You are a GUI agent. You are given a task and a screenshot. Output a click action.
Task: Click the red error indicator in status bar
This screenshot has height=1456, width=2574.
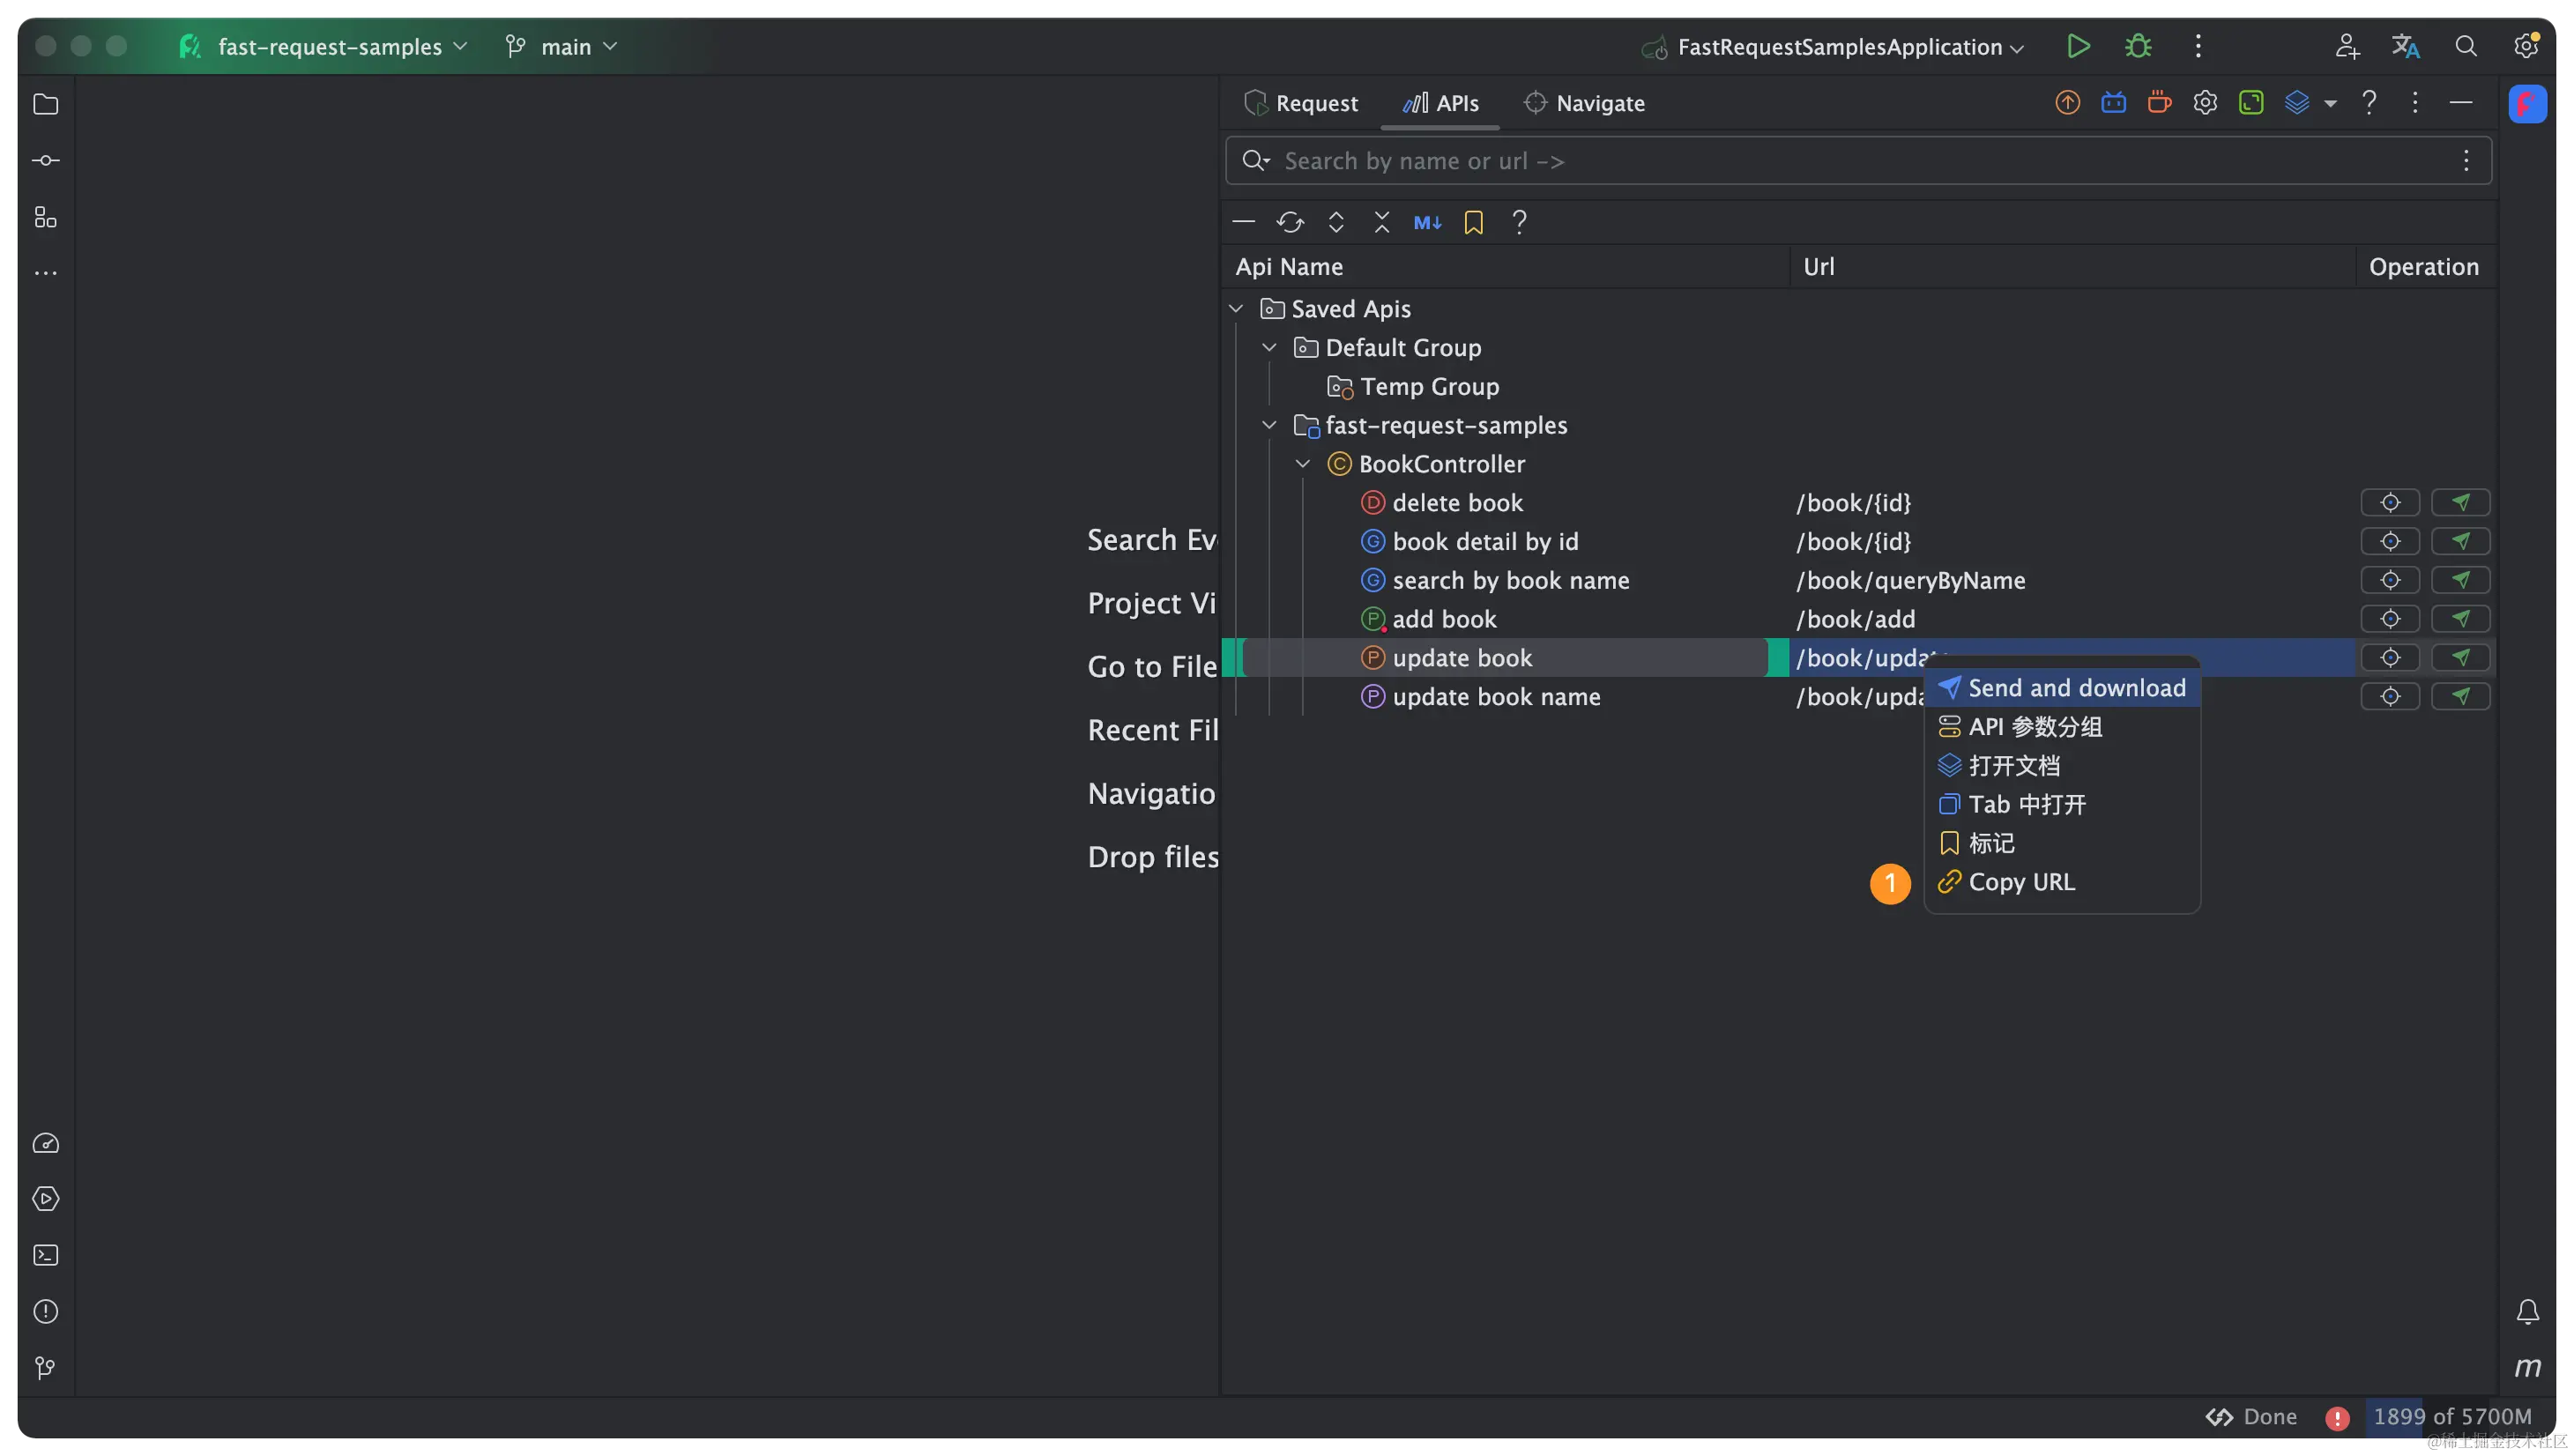point(2336,1418)
